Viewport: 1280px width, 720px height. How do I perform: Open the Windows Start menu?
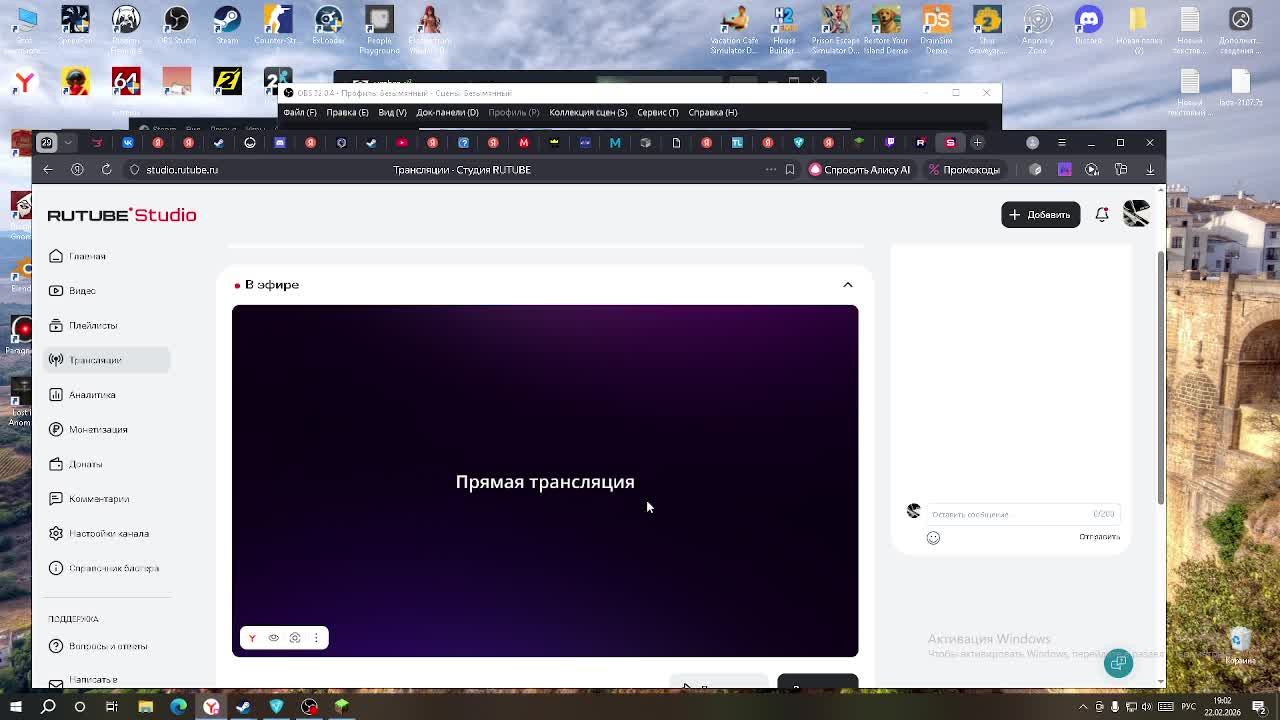tap(15, 707)
